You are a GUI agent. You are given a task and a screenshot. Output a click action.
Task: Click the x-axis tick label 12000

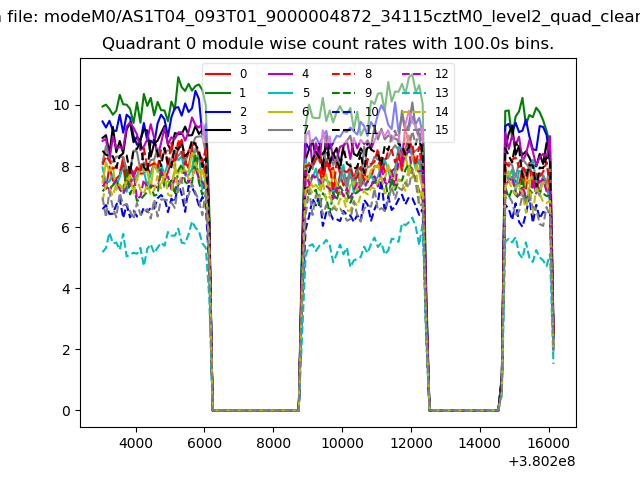point(411,442)
